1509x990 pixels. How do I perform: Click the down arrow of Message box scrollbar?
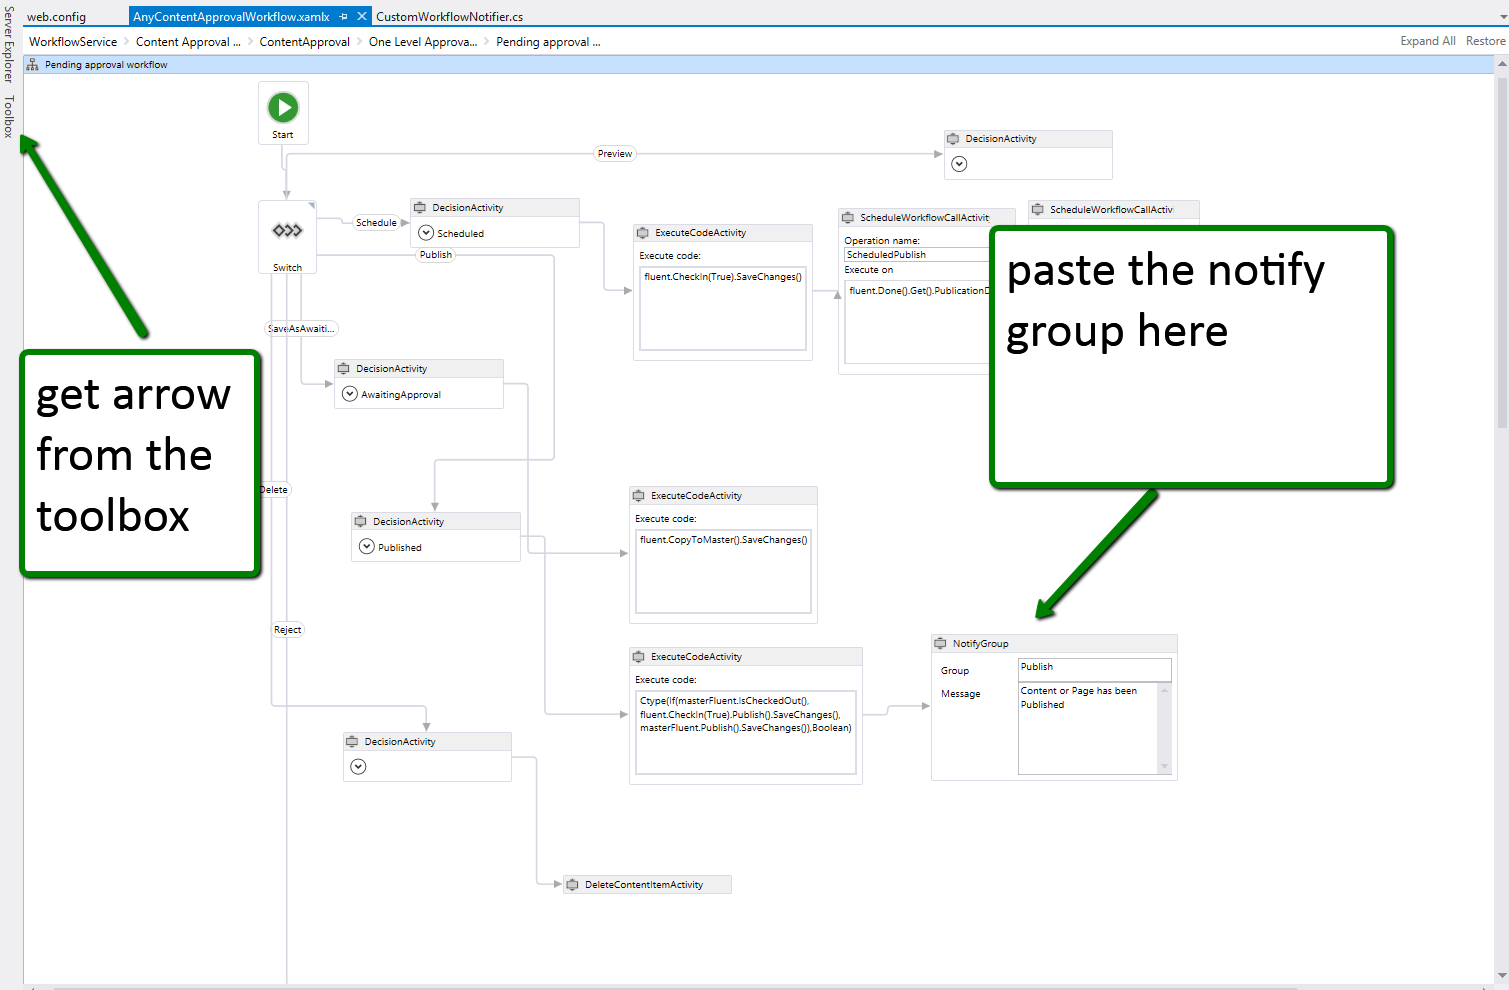coord(1164,767)
